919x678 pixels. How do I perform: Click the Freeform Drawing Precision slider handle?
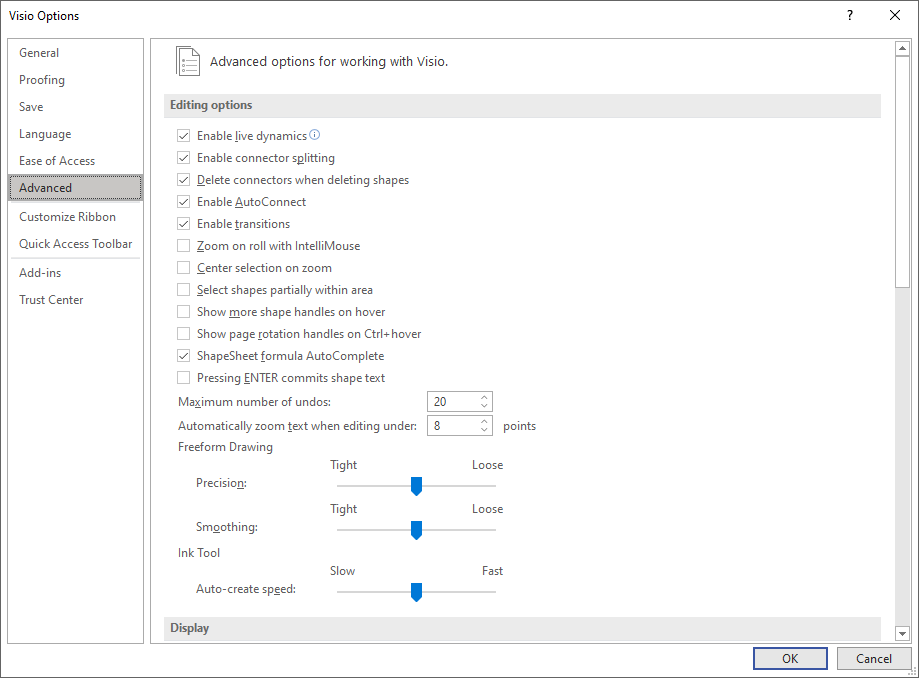tap(416, 486)
